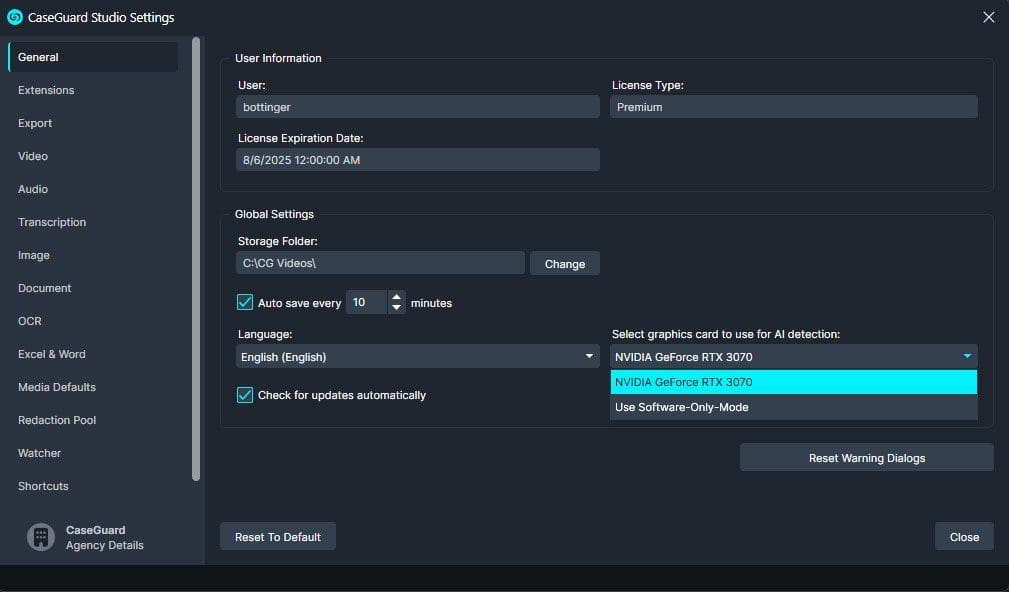Open the Transcription settings tab

[x=51, y=222]
